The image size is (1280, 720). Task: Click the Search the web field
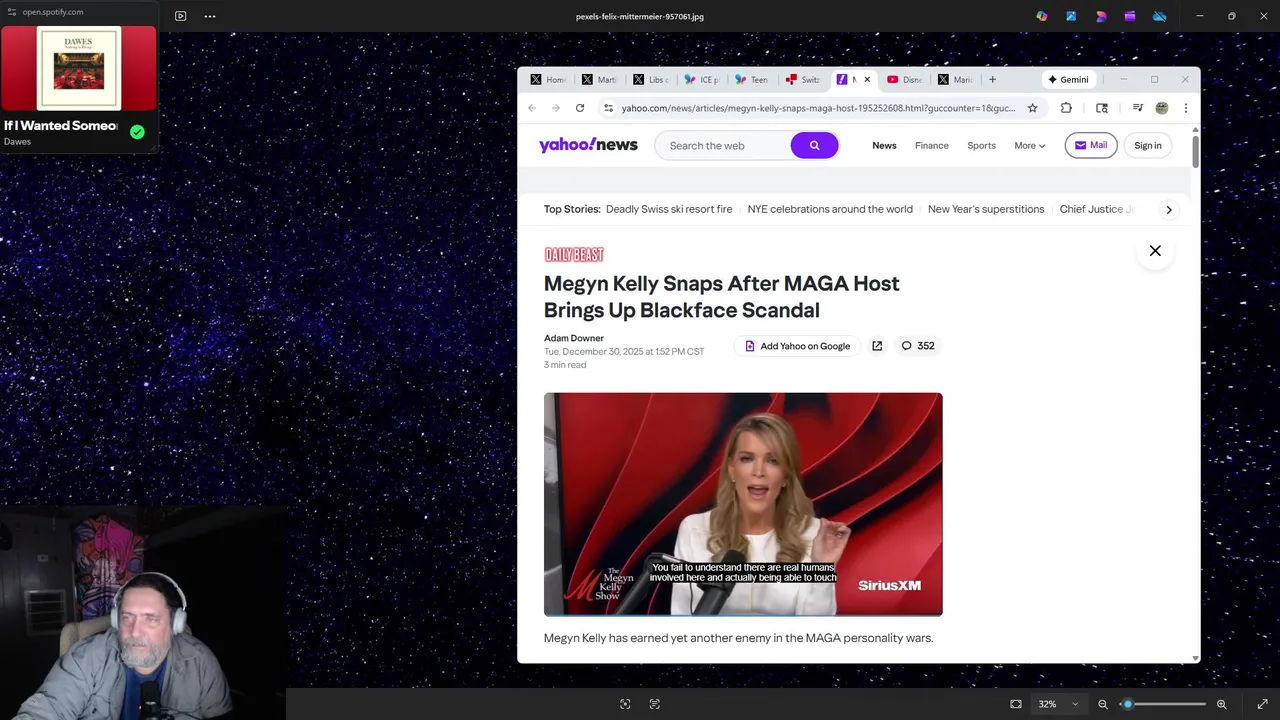(724, 146)
